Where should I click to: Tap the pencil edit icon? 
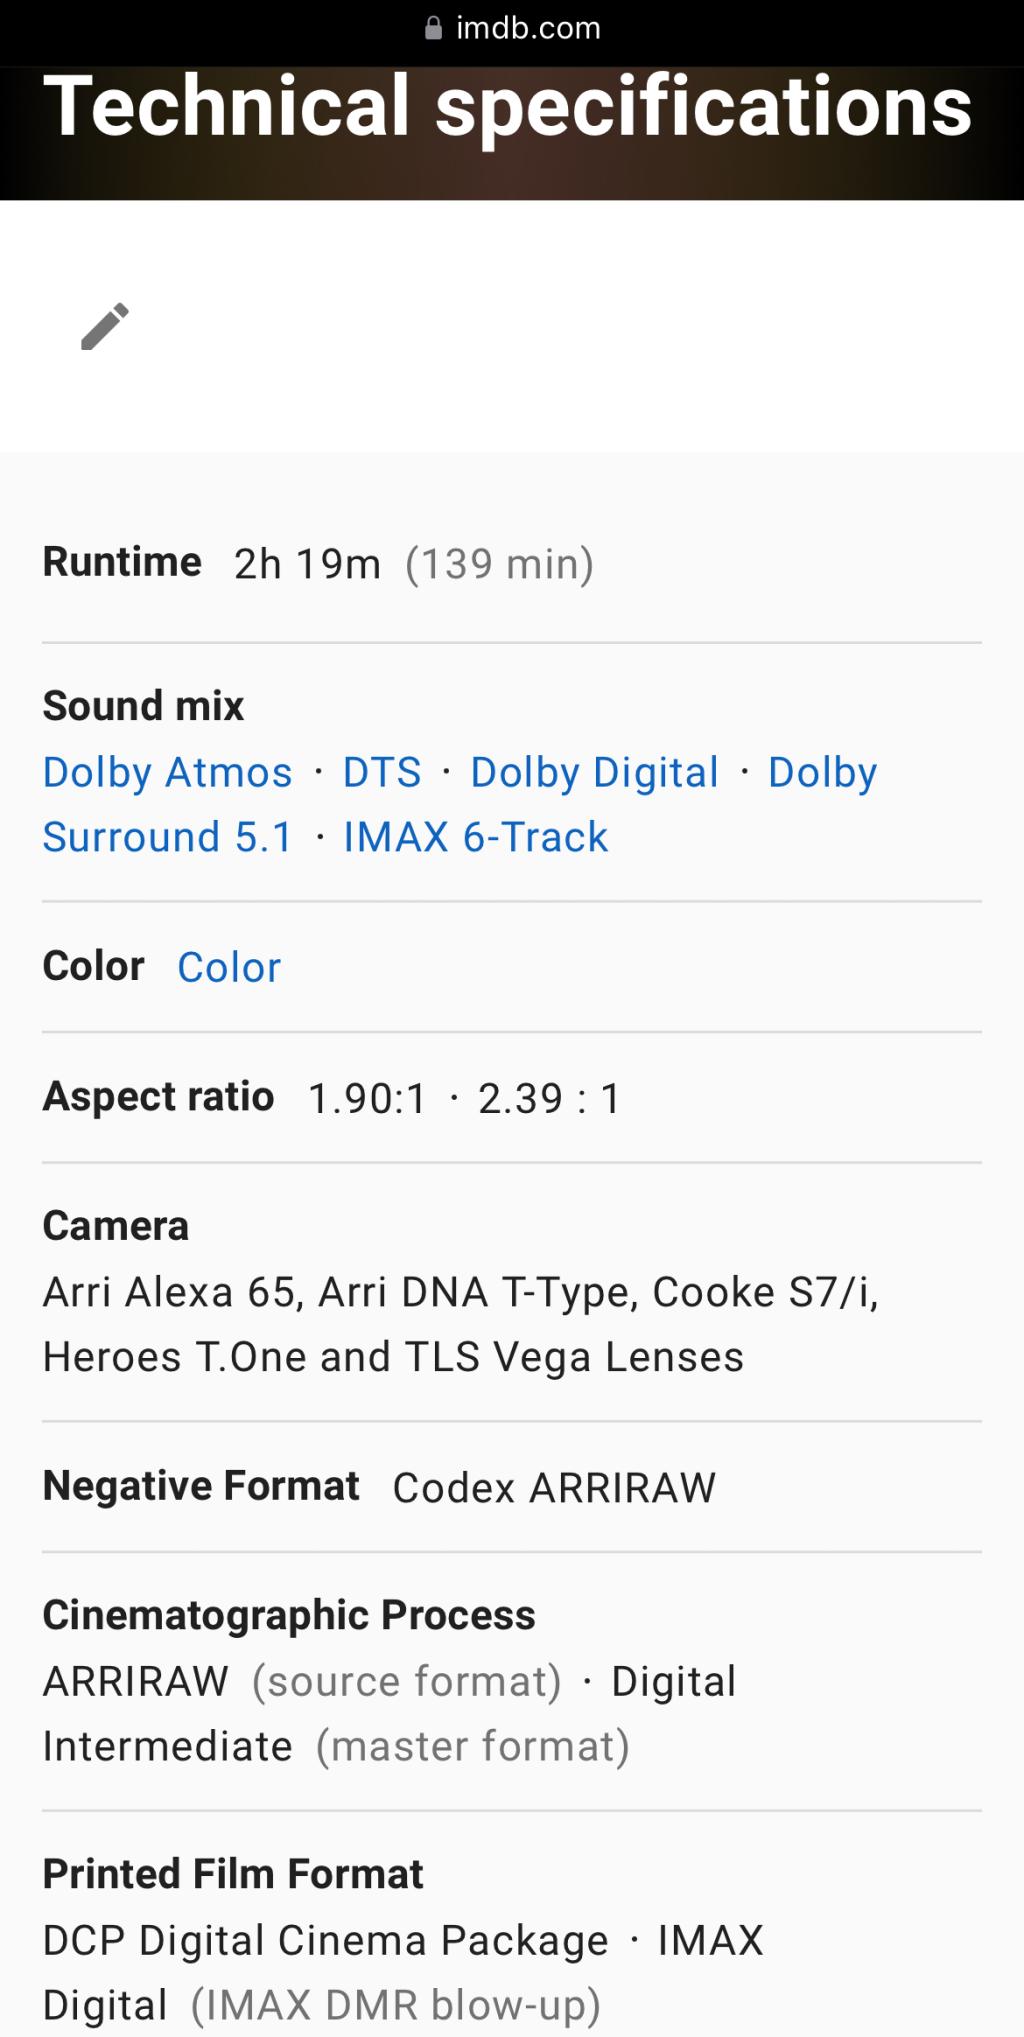pyautogui.click(x=105, y=326)
